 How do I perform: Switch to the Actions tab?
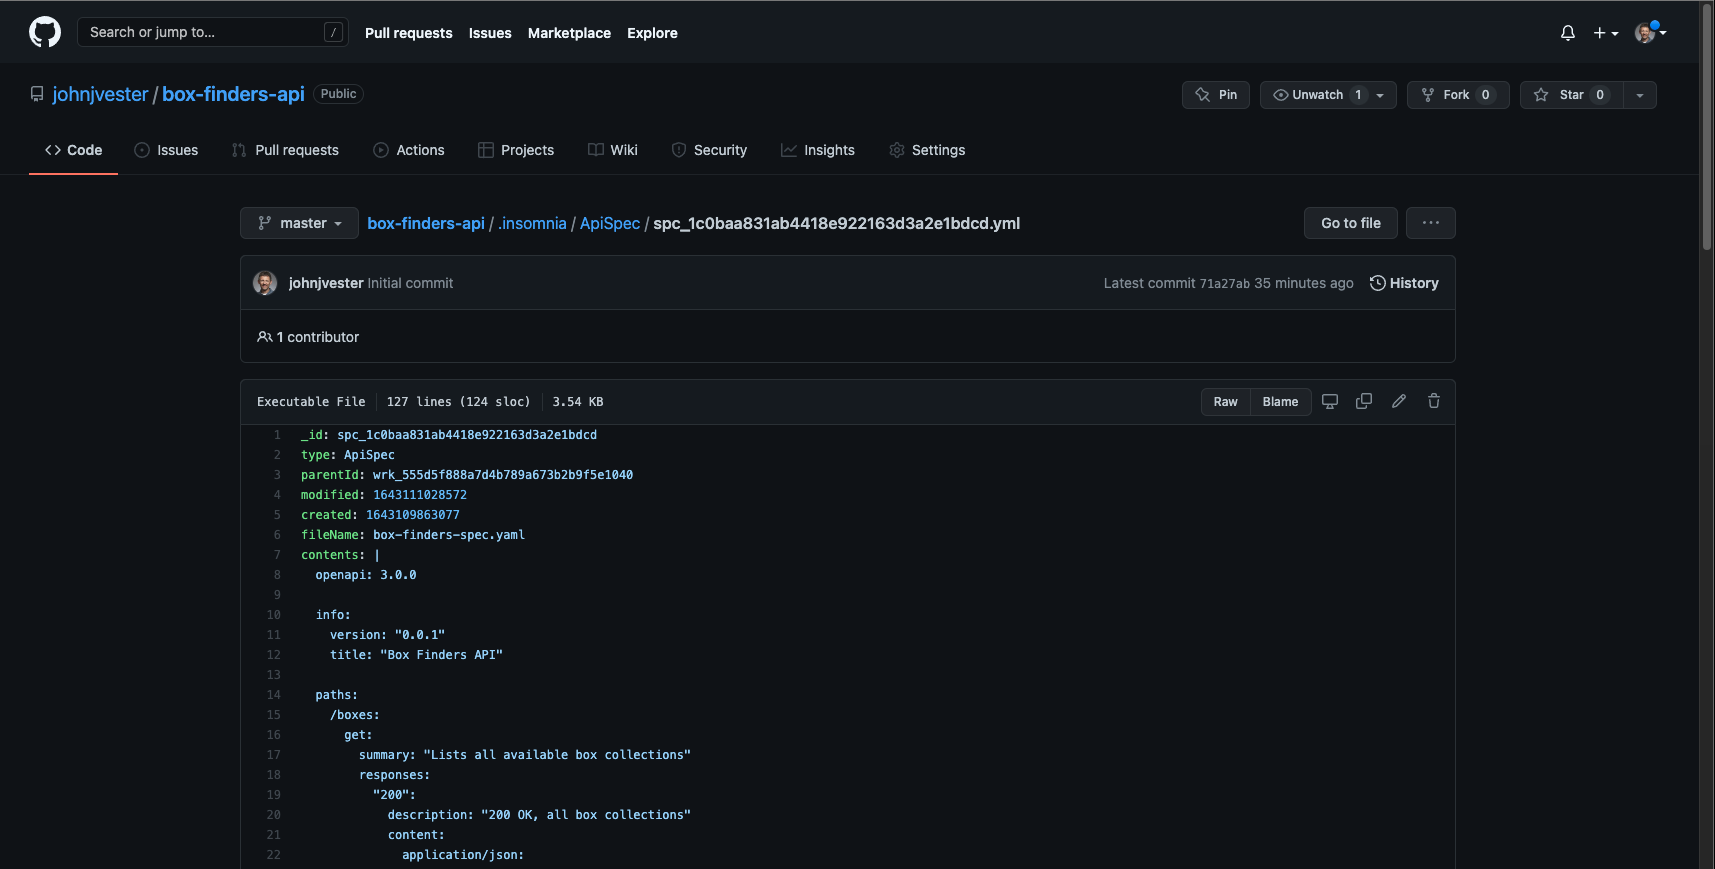(409, 150)
